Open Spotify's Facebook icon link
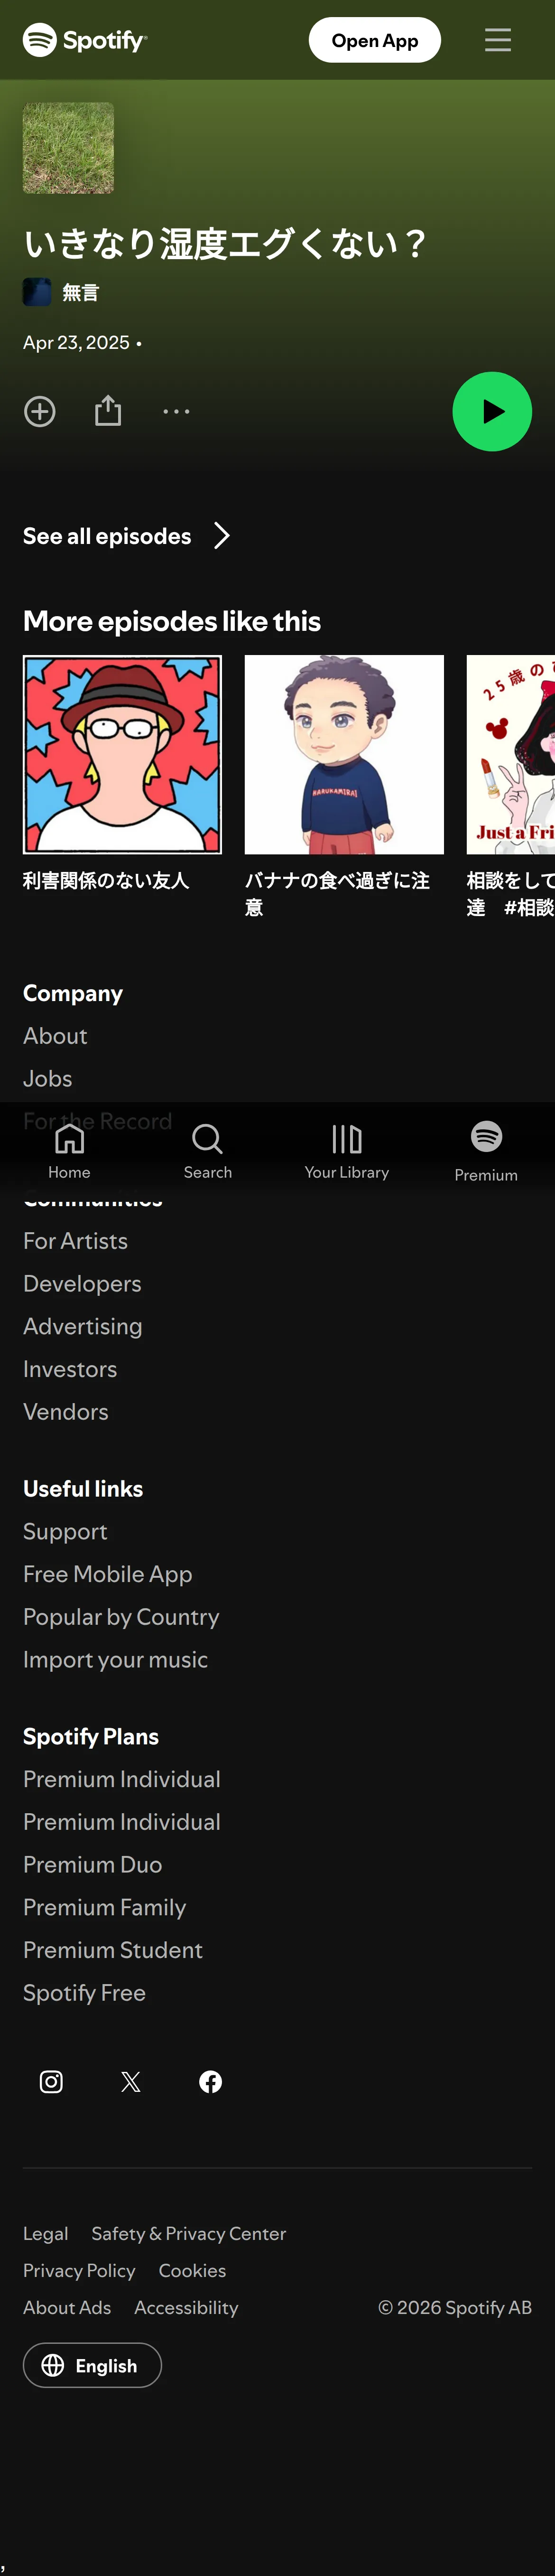Image resolution: width=555 pixels, height=2576 pixels. coord(210,2081)
